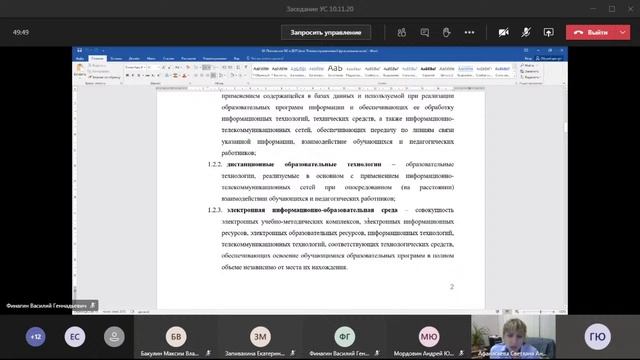Image resolution: width=640 pixels, height=360 pixels.
Task: Open the font size combo box
Action: coord(153,67)
